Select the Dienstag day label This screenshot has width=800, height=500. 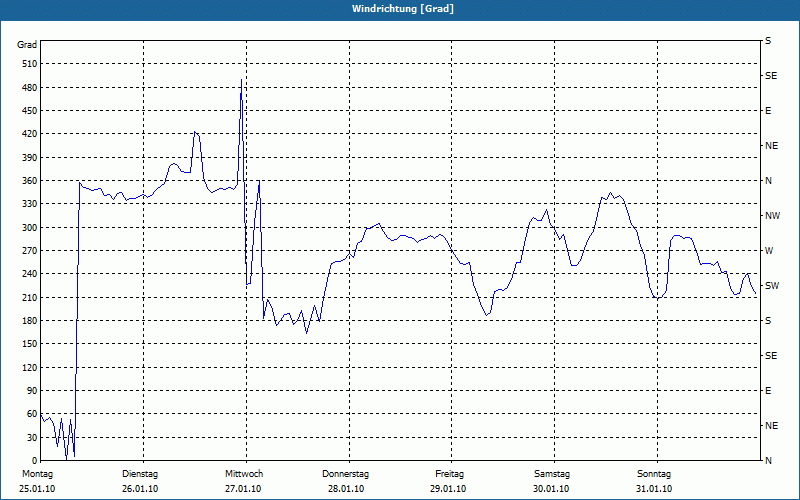[140, 474]
